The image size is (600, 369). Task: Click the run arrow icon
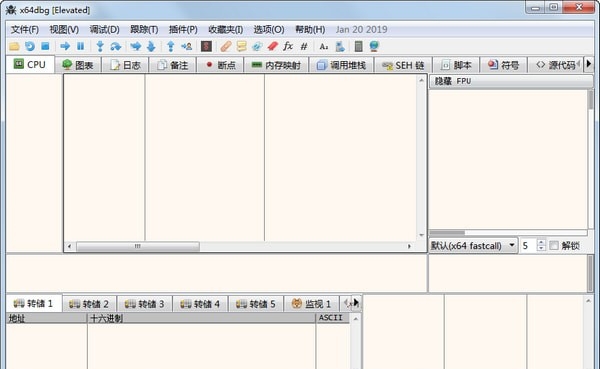(65, 47)
